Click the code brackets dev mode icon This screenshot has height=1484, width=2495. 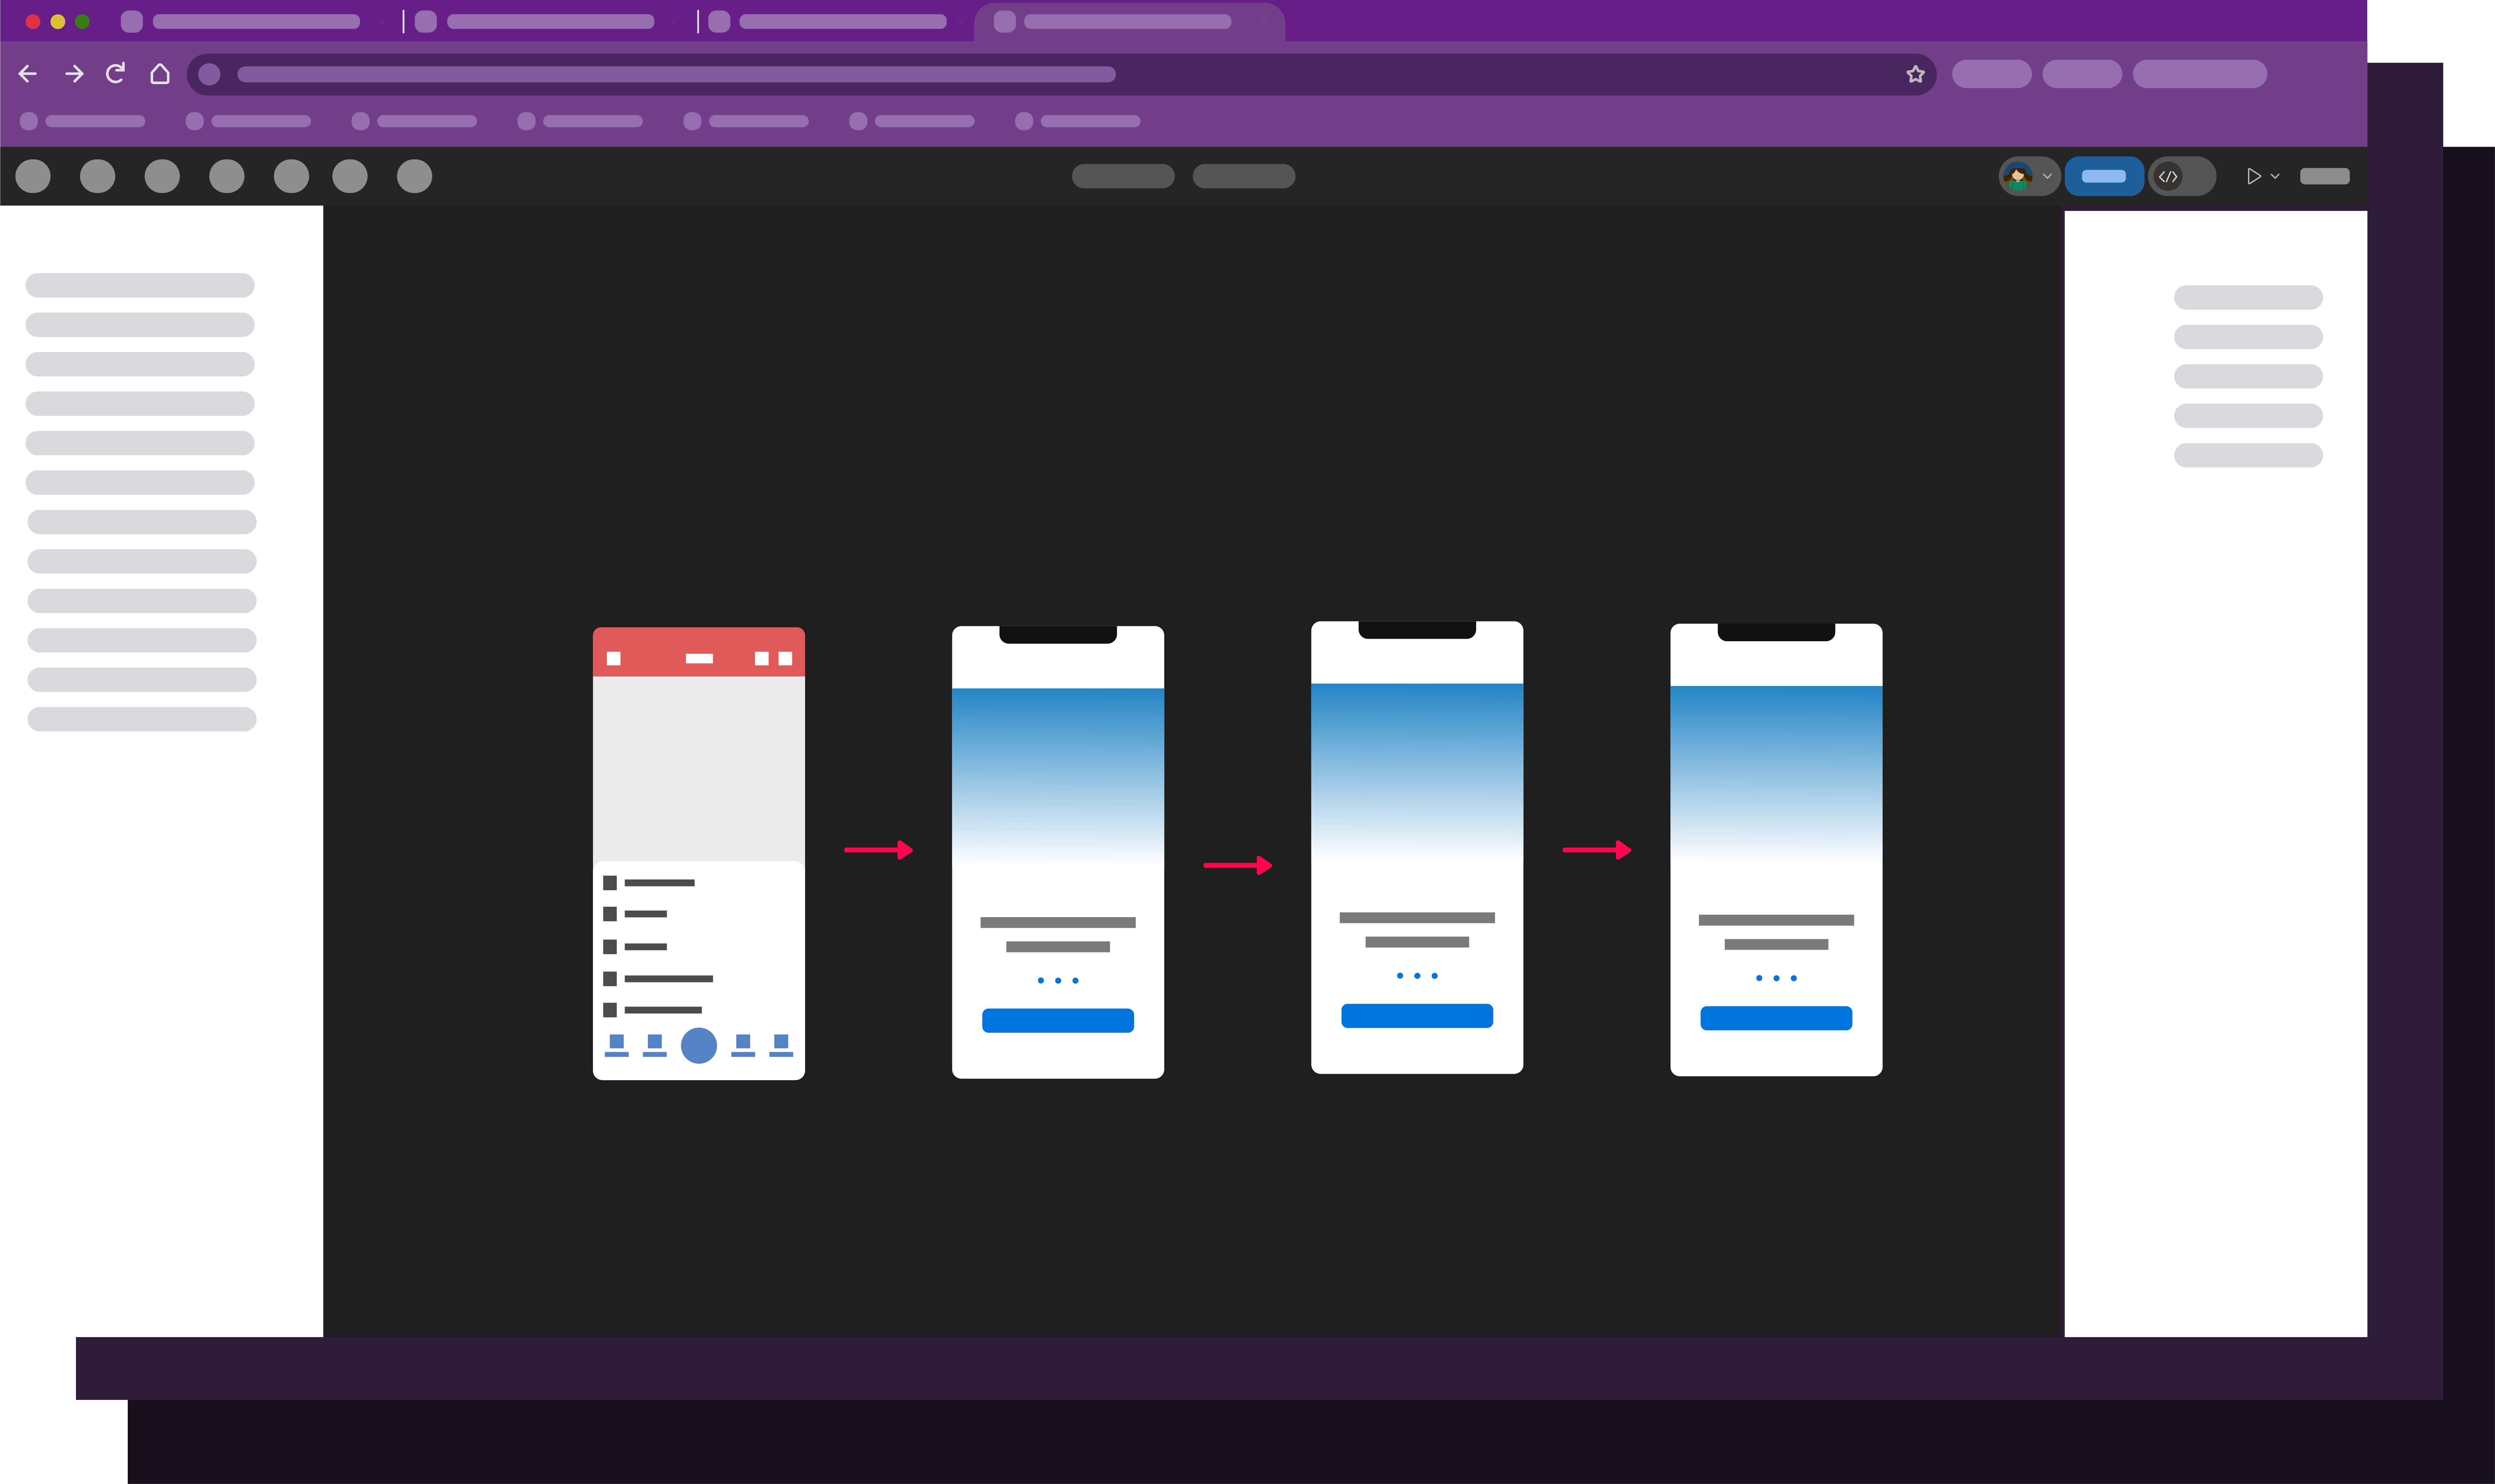point(2168,176)
